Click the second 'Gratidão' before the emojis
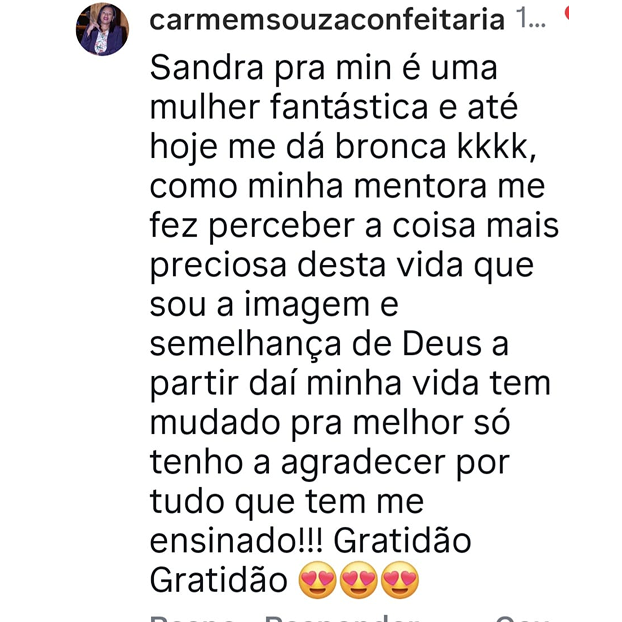Image resolution: width=622 pixels, height=622 pixels. (x=219, y=579)
